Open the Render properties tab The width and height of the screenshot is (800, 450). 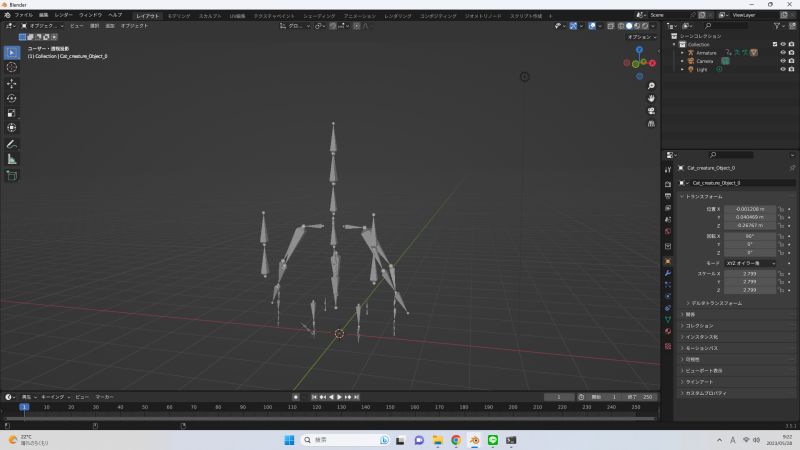point(668,184)
